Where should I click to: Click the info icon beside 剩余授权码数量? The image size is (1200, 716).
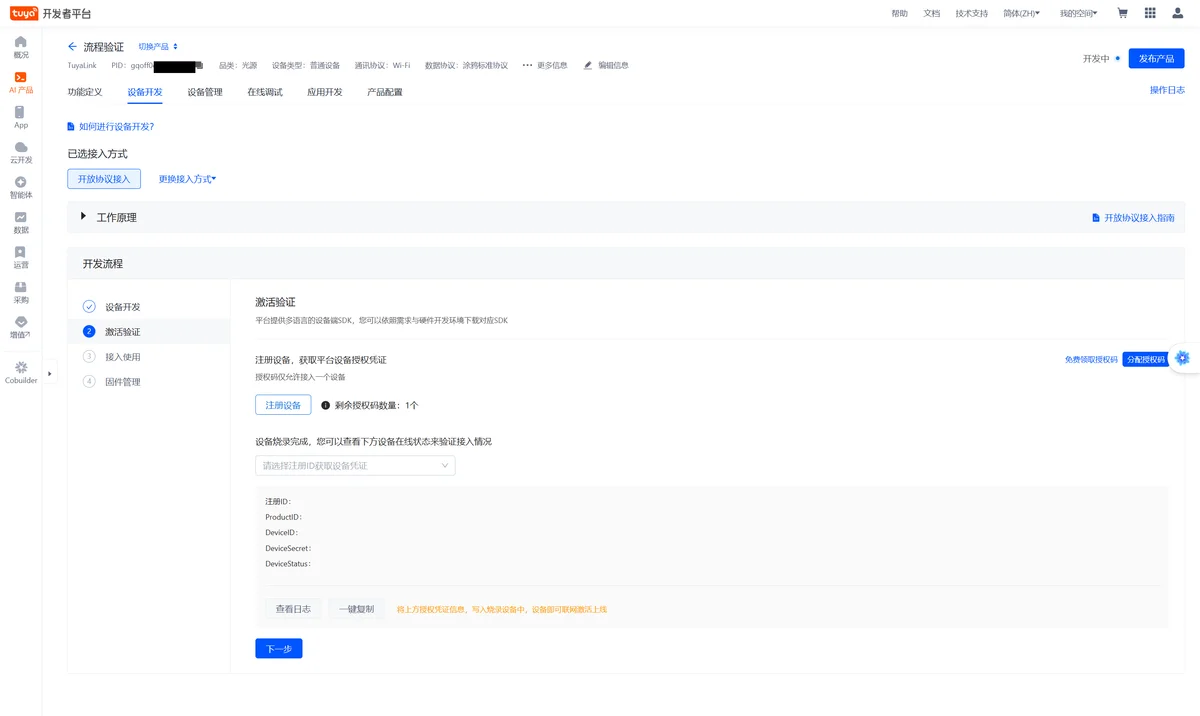(326, 405)
